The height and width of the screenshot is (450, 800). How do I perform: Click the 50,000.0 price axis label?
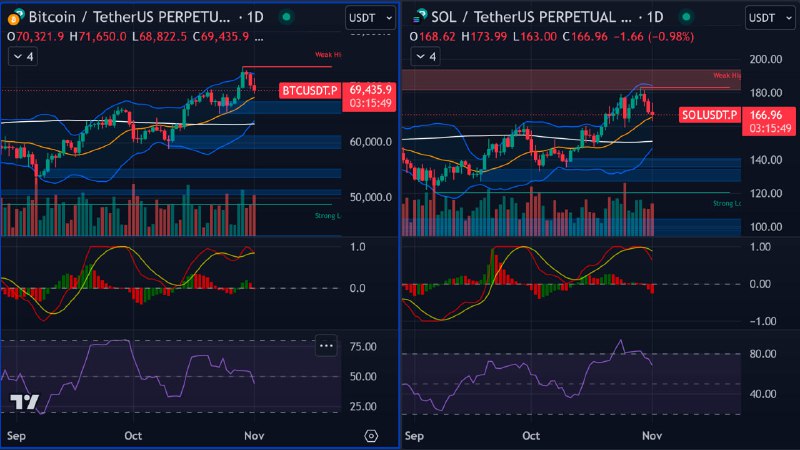(x=370, y=197)
